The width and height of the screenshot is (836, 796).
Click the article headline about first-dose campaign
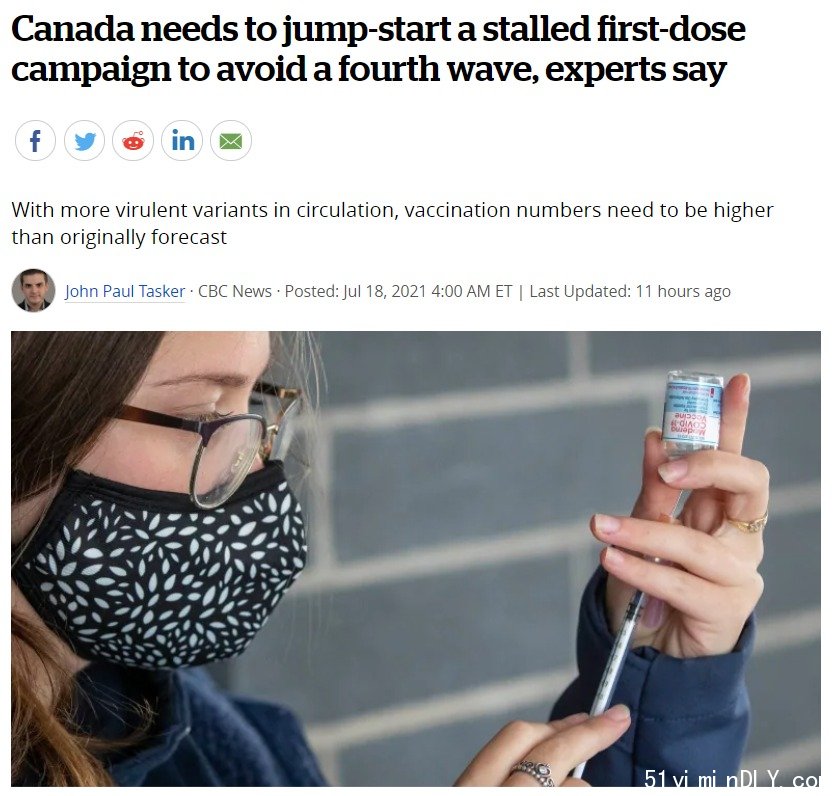point(378,49)
